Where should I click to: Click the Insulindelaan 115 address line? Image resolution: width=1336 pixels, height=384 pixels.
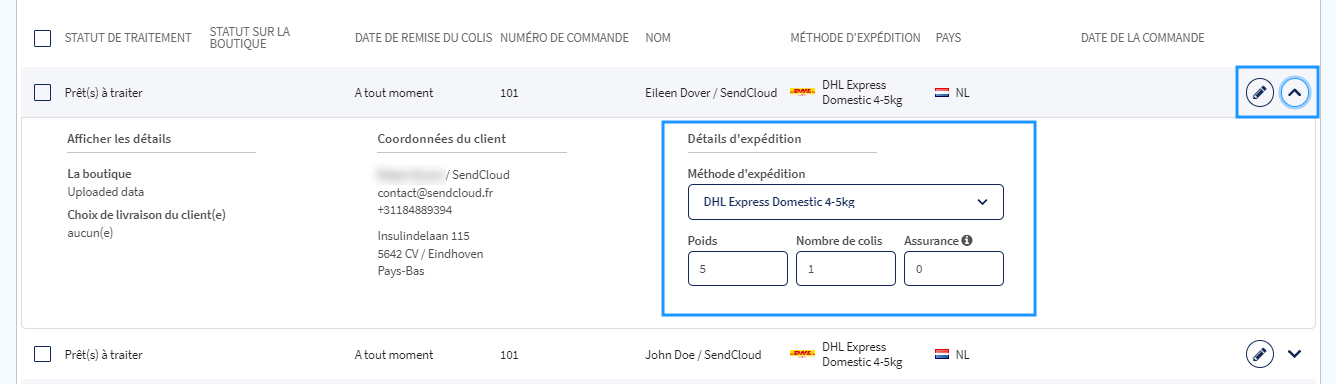click(424, 236)
